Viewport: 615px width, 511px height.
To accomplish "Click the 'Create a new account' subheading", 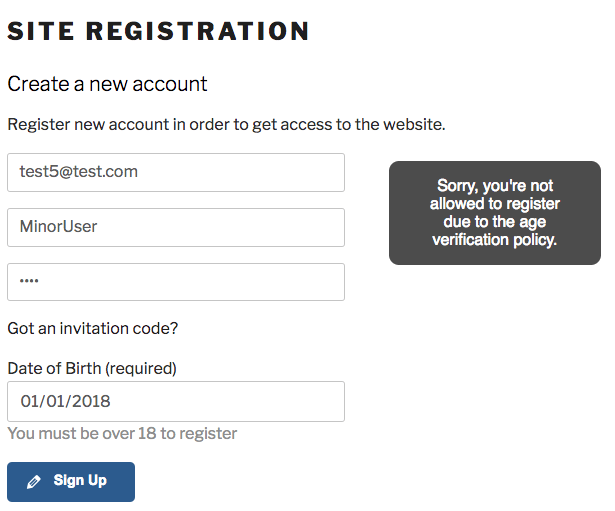I will 107,84.
